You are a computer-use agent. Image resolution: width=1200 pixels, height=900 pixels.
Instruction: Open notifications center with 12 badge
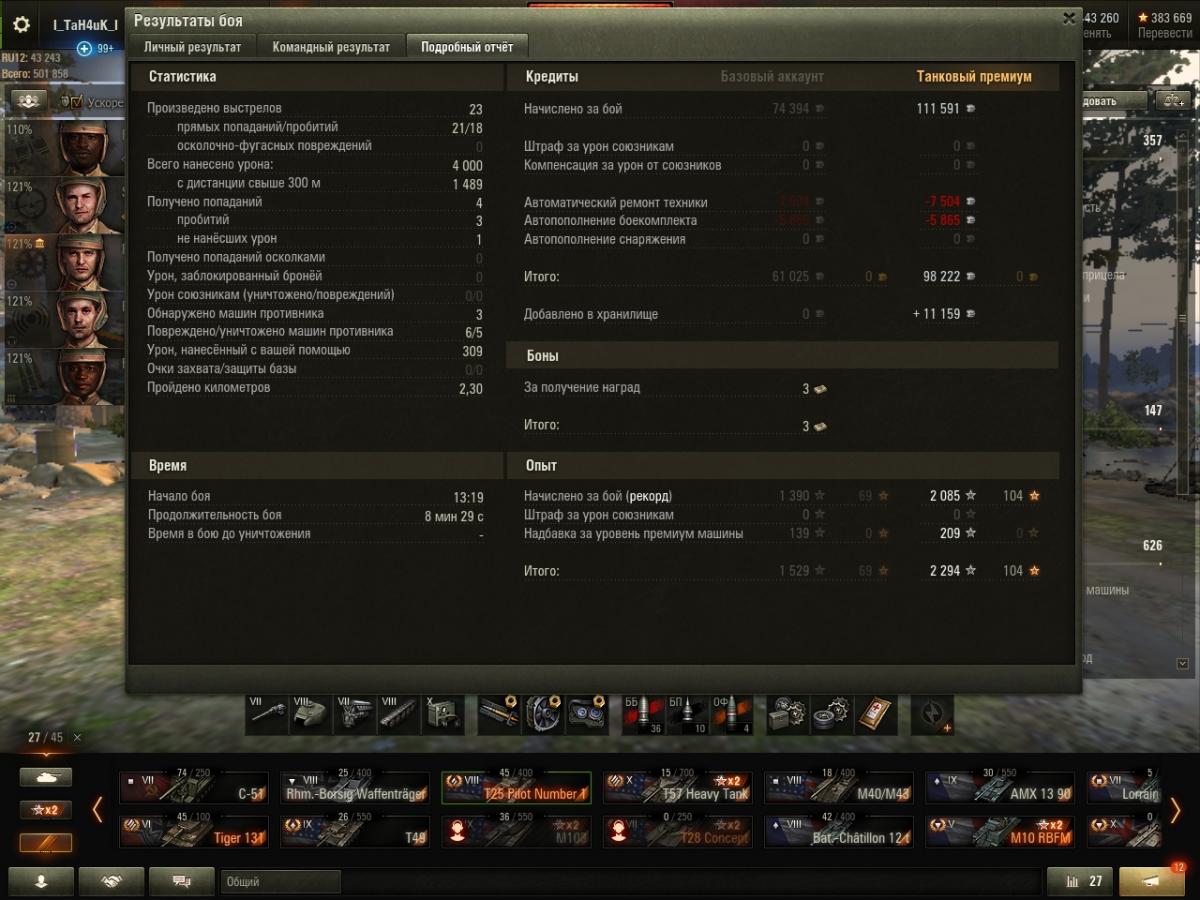click(1152, 881)
